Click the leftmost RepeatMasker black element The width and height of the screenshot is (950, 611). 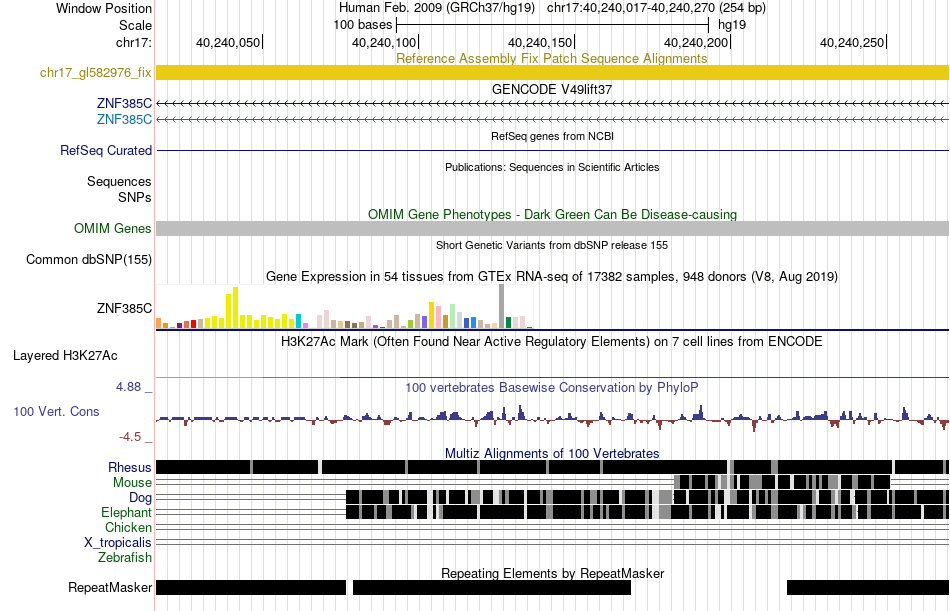[251, 587]
